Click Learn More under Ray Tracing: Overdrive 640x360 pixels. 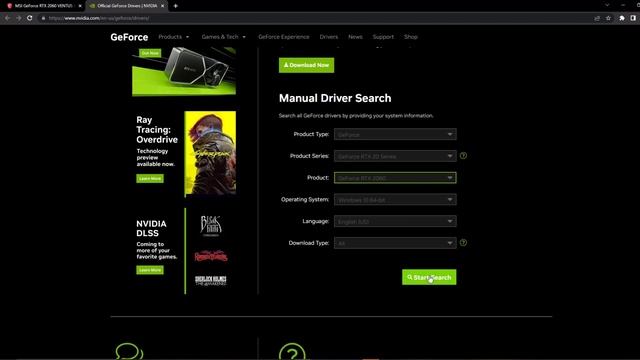tap(150, 178)
